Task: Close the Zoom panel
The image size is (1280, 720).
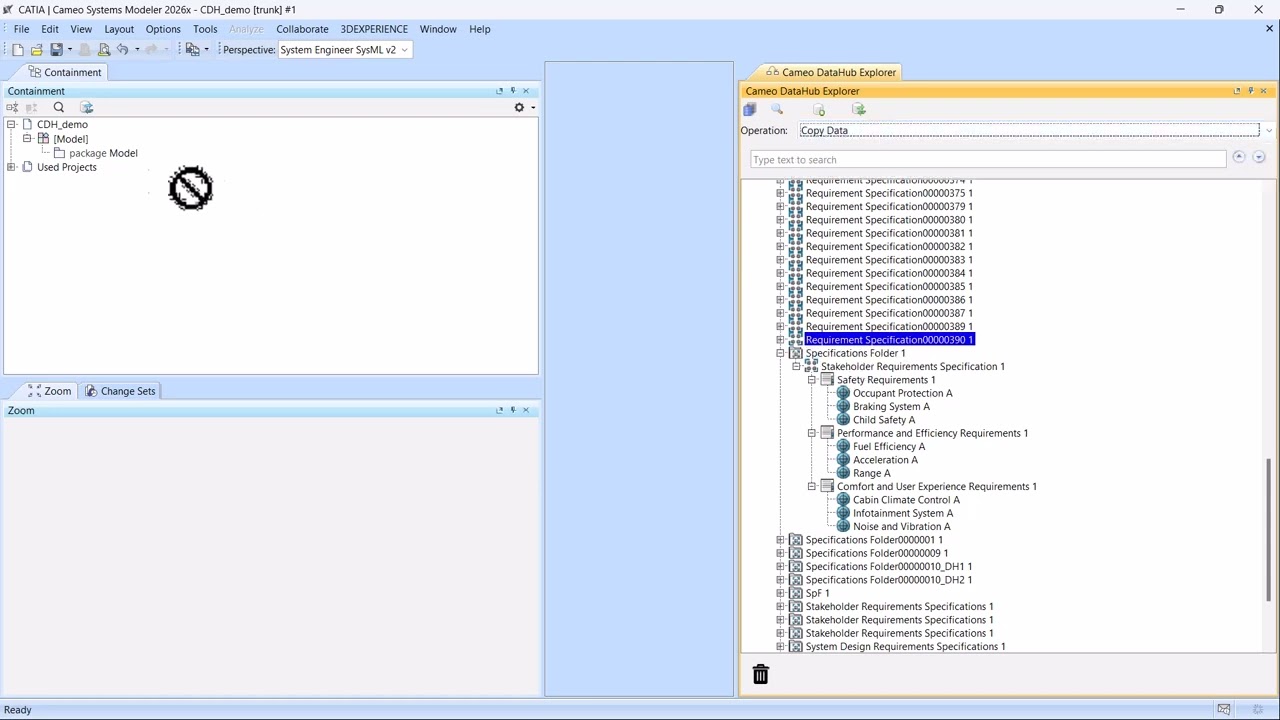Action: [x=526, y=410]
